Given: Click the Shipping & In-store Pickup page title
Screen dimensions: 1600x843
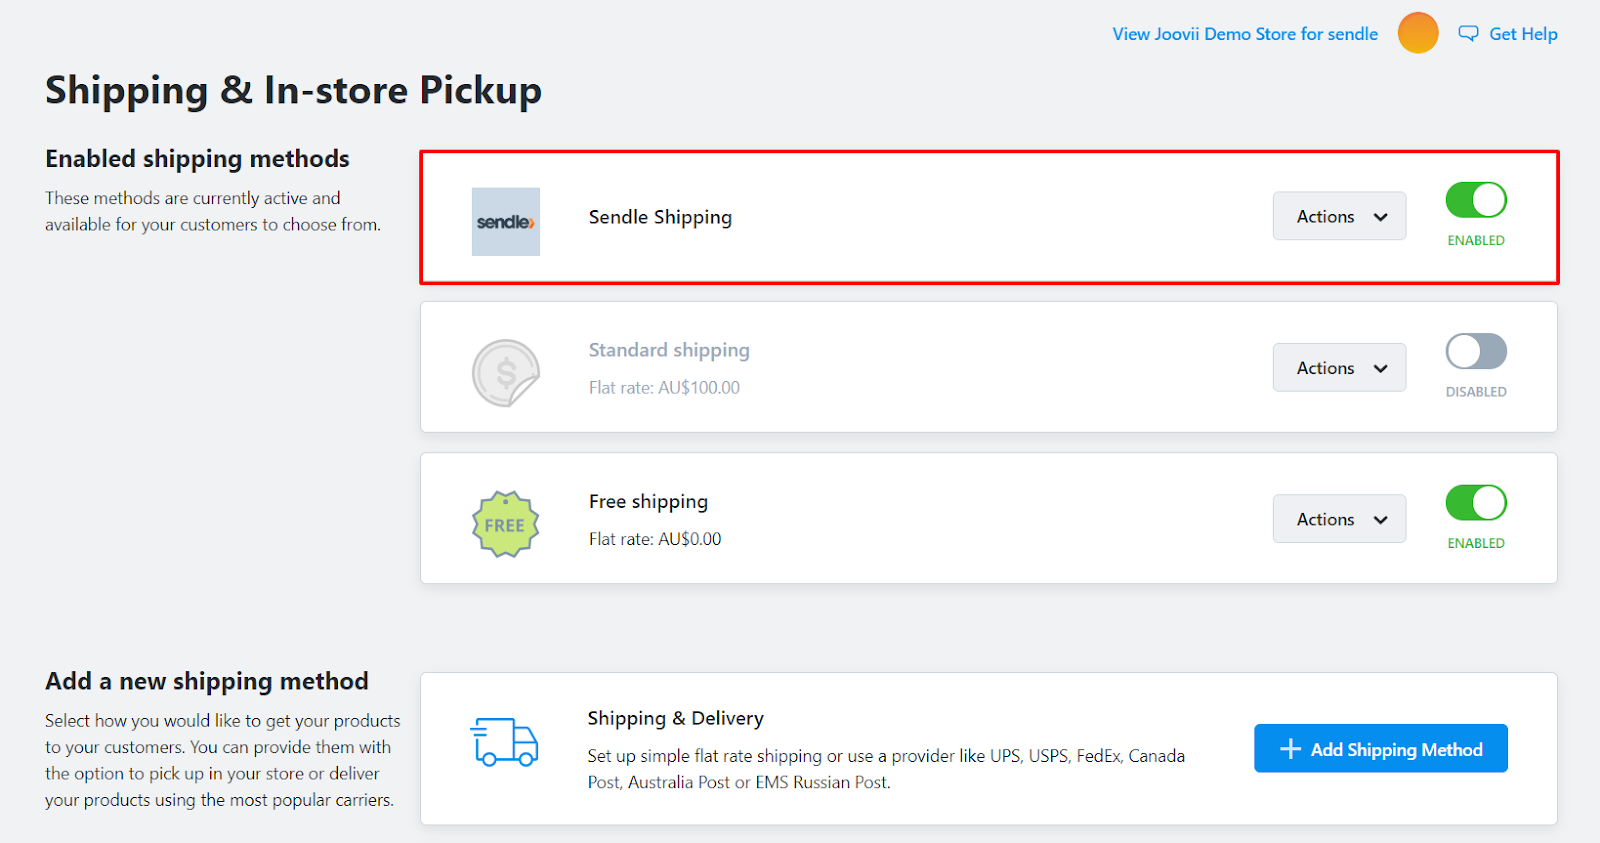Looking at the screenshot, I should (293, 90).
